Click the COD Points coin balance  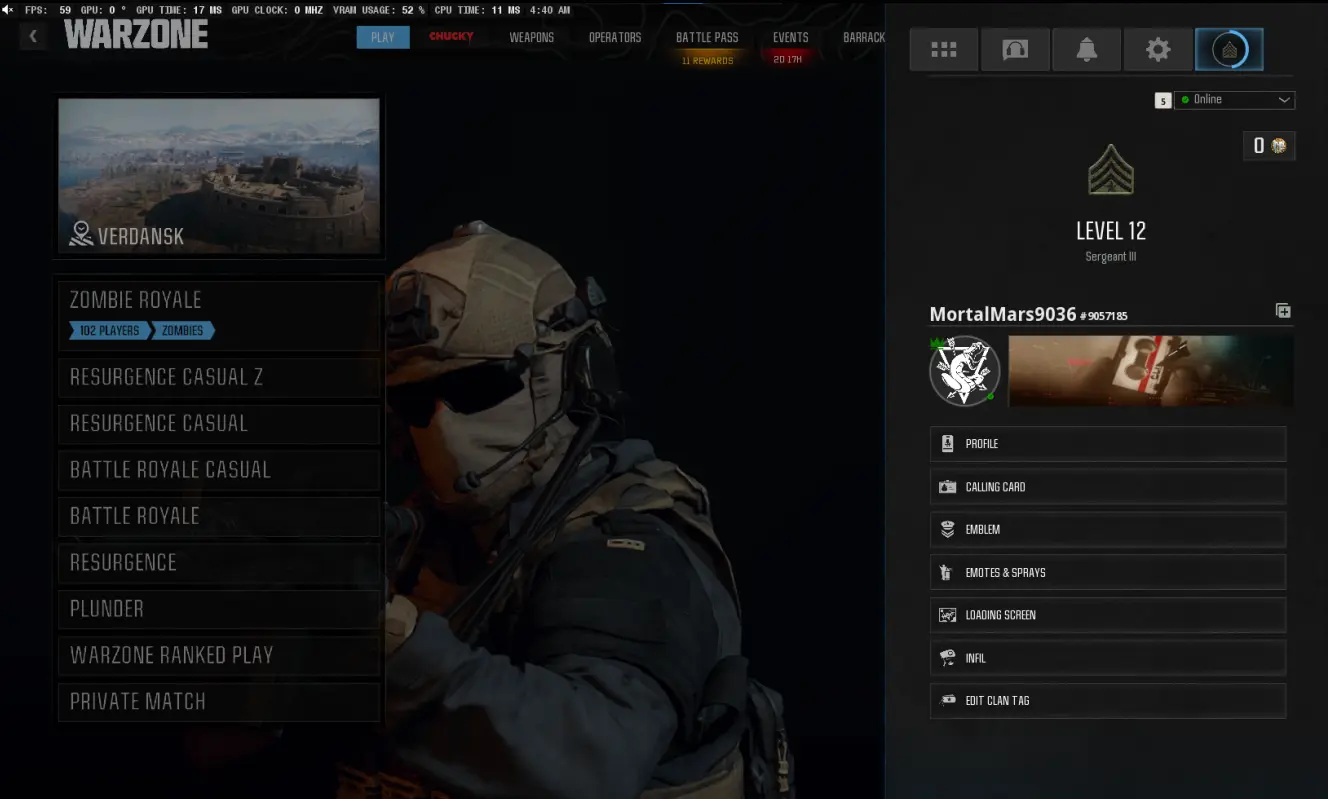(x=1269, y=146)
